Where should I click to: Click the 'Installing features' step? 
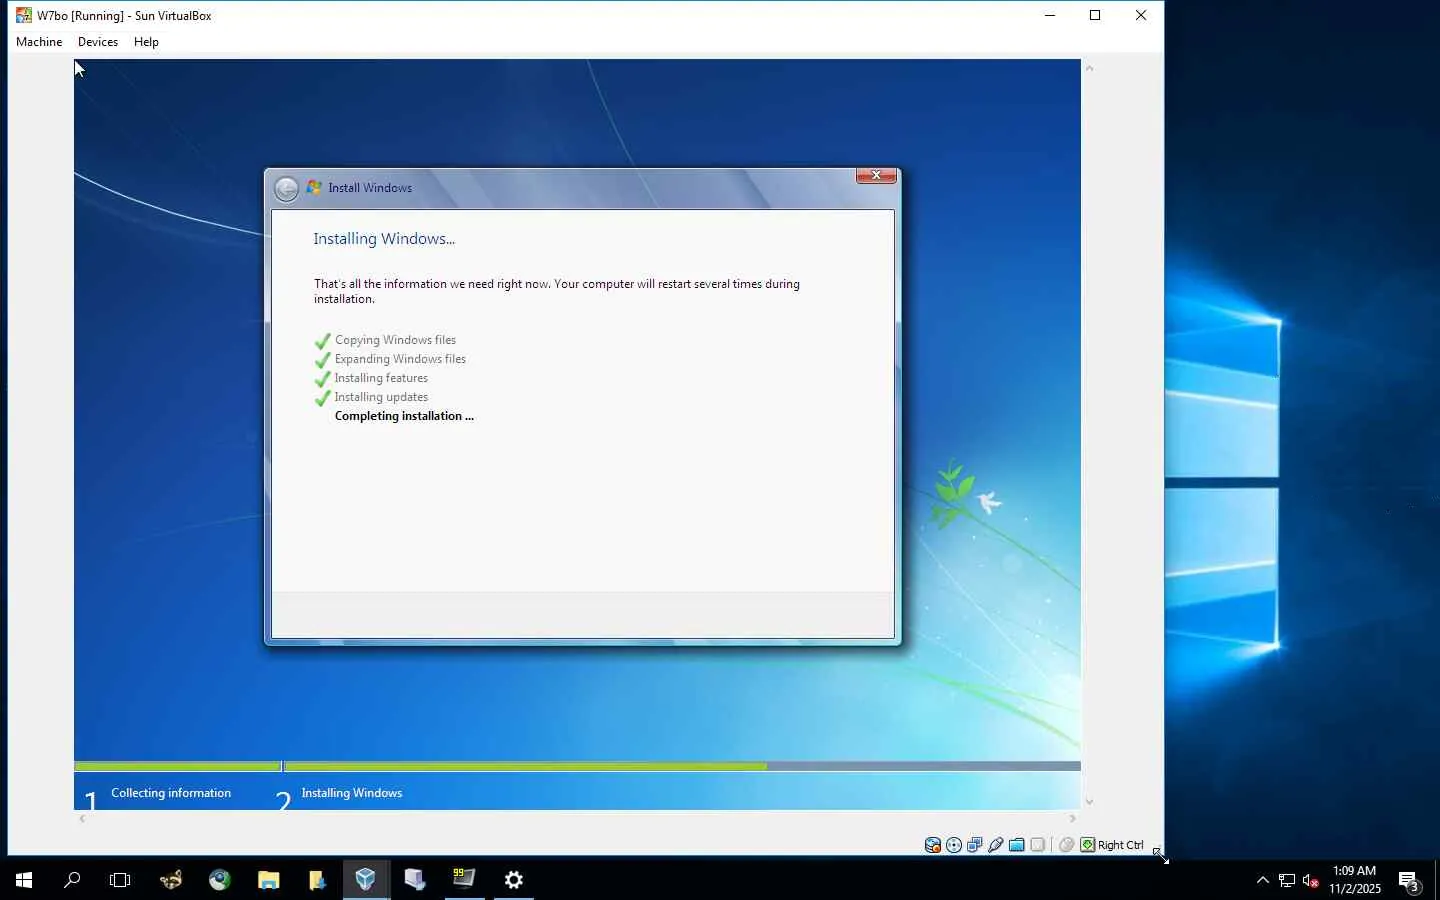pos(381,378)
